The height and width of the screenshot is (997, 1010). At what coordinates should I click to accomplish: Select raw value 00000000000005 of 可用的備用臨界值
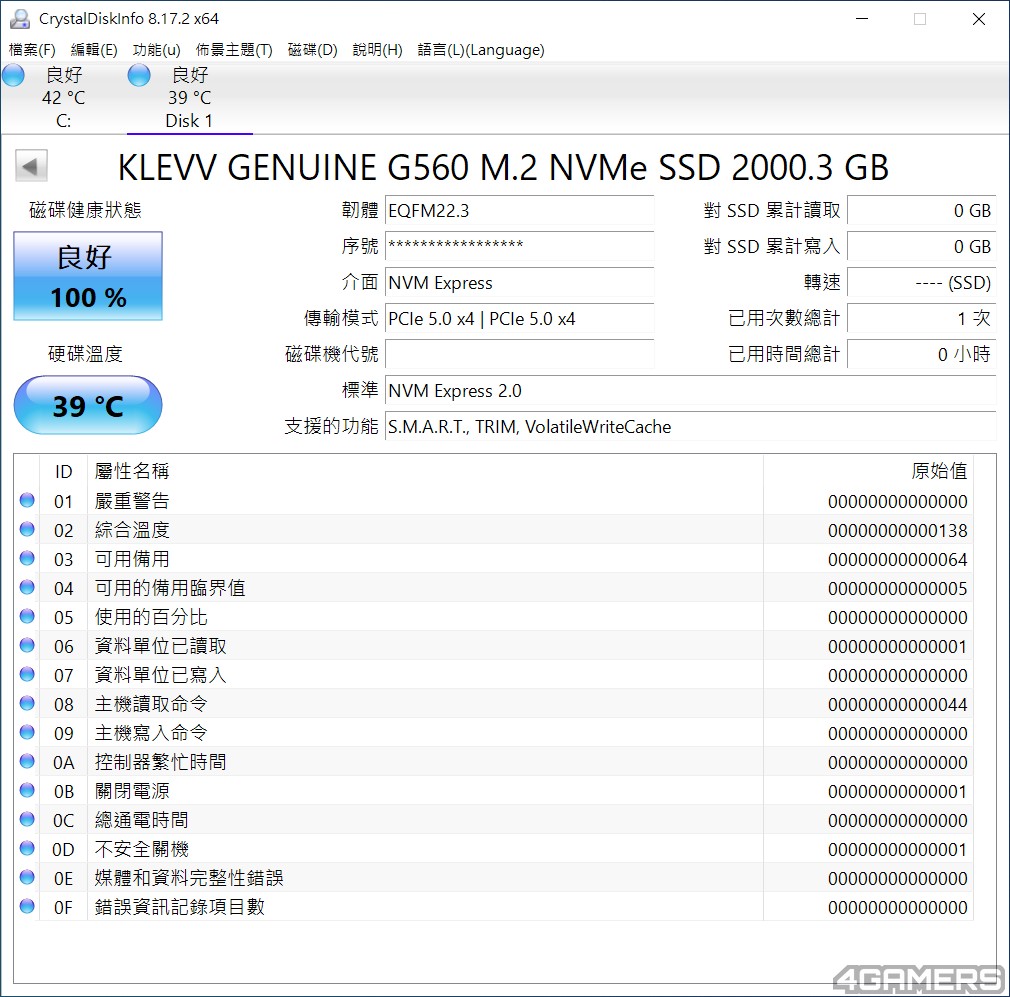tap(897, 589)
